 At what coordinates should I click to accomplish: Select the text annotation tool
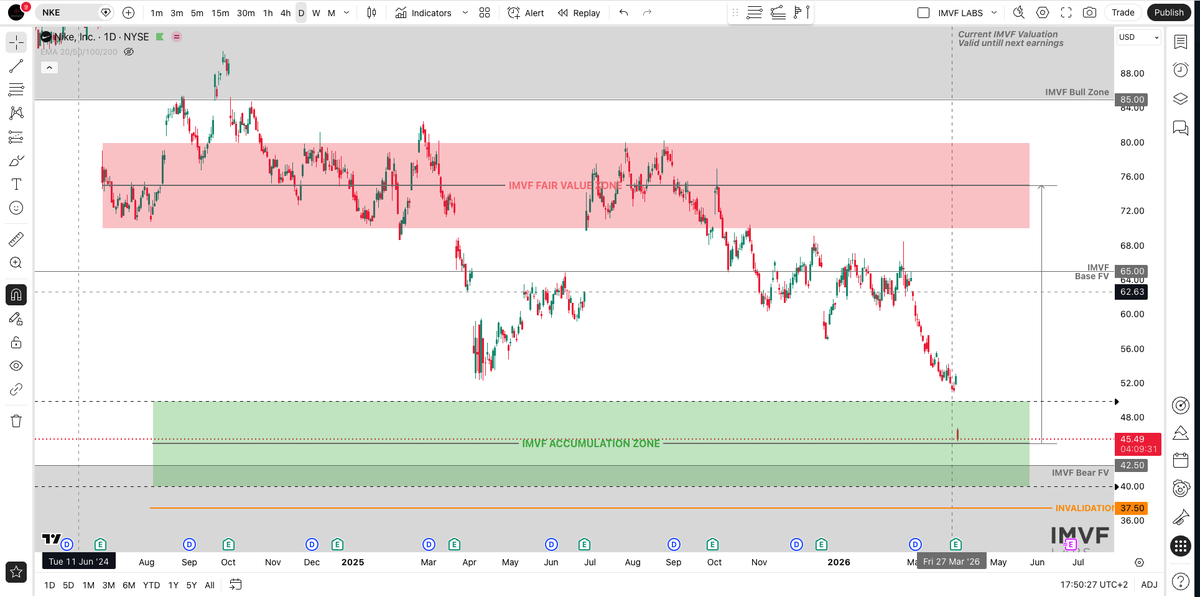[16, 184]
